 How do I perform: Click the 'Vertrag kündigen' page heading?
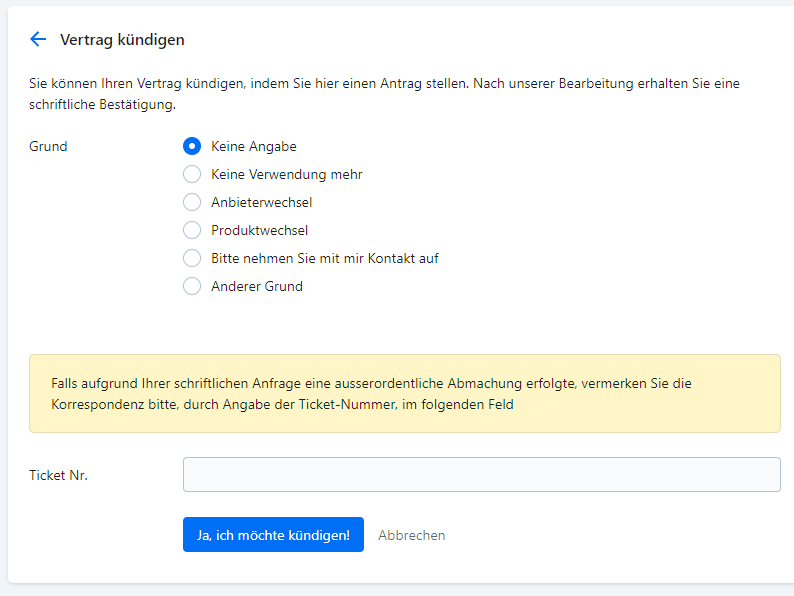[x=122, y=40]
